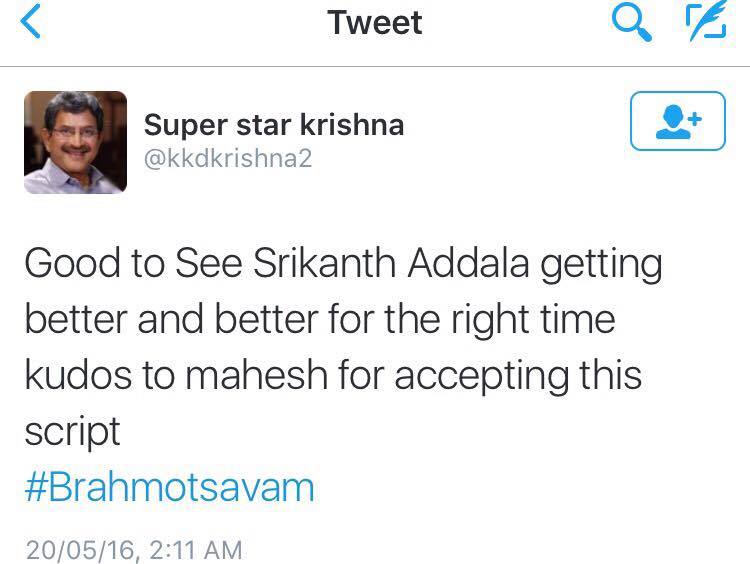Compose a new tweet with quill icon
This screenshot has width=750, height=564.
pyautogui.click(x=705, y=23)
